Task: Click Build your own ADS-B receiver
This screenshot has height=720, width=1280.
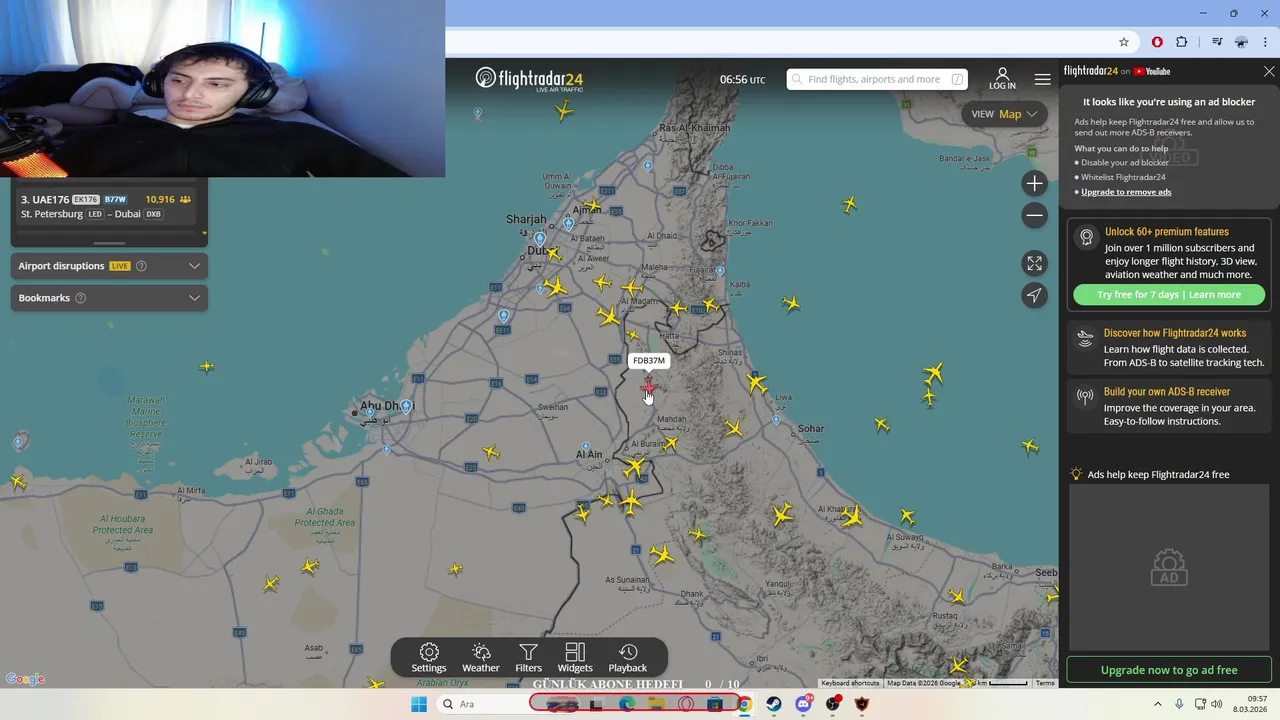Action: [x=1167, y=392]
